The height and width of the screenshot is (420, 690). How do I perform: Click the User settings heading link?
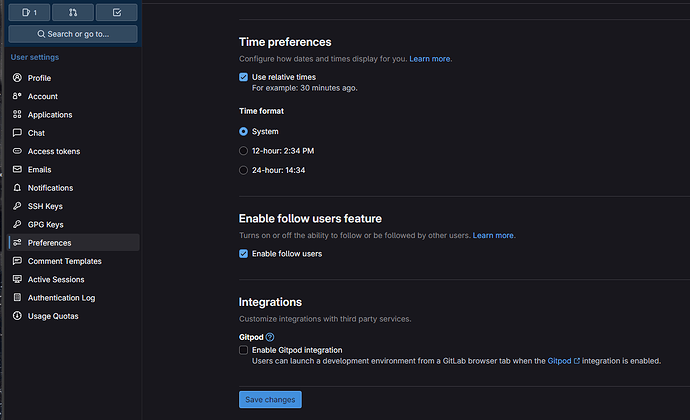tap(35, 57)
